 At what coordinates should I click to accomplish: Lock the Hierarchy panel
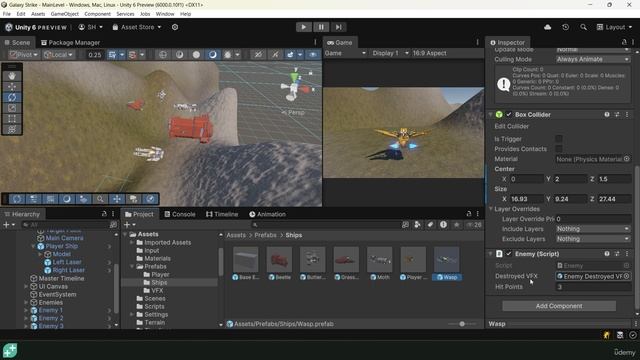coord(104,214)
